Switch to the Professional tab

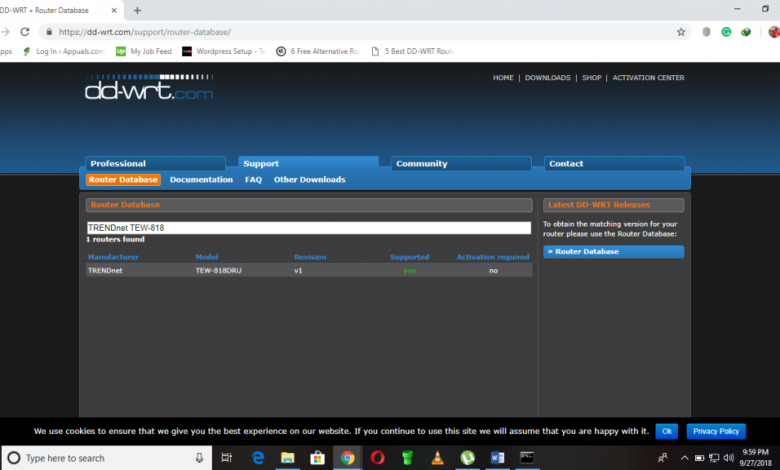(x=155, y=164)
